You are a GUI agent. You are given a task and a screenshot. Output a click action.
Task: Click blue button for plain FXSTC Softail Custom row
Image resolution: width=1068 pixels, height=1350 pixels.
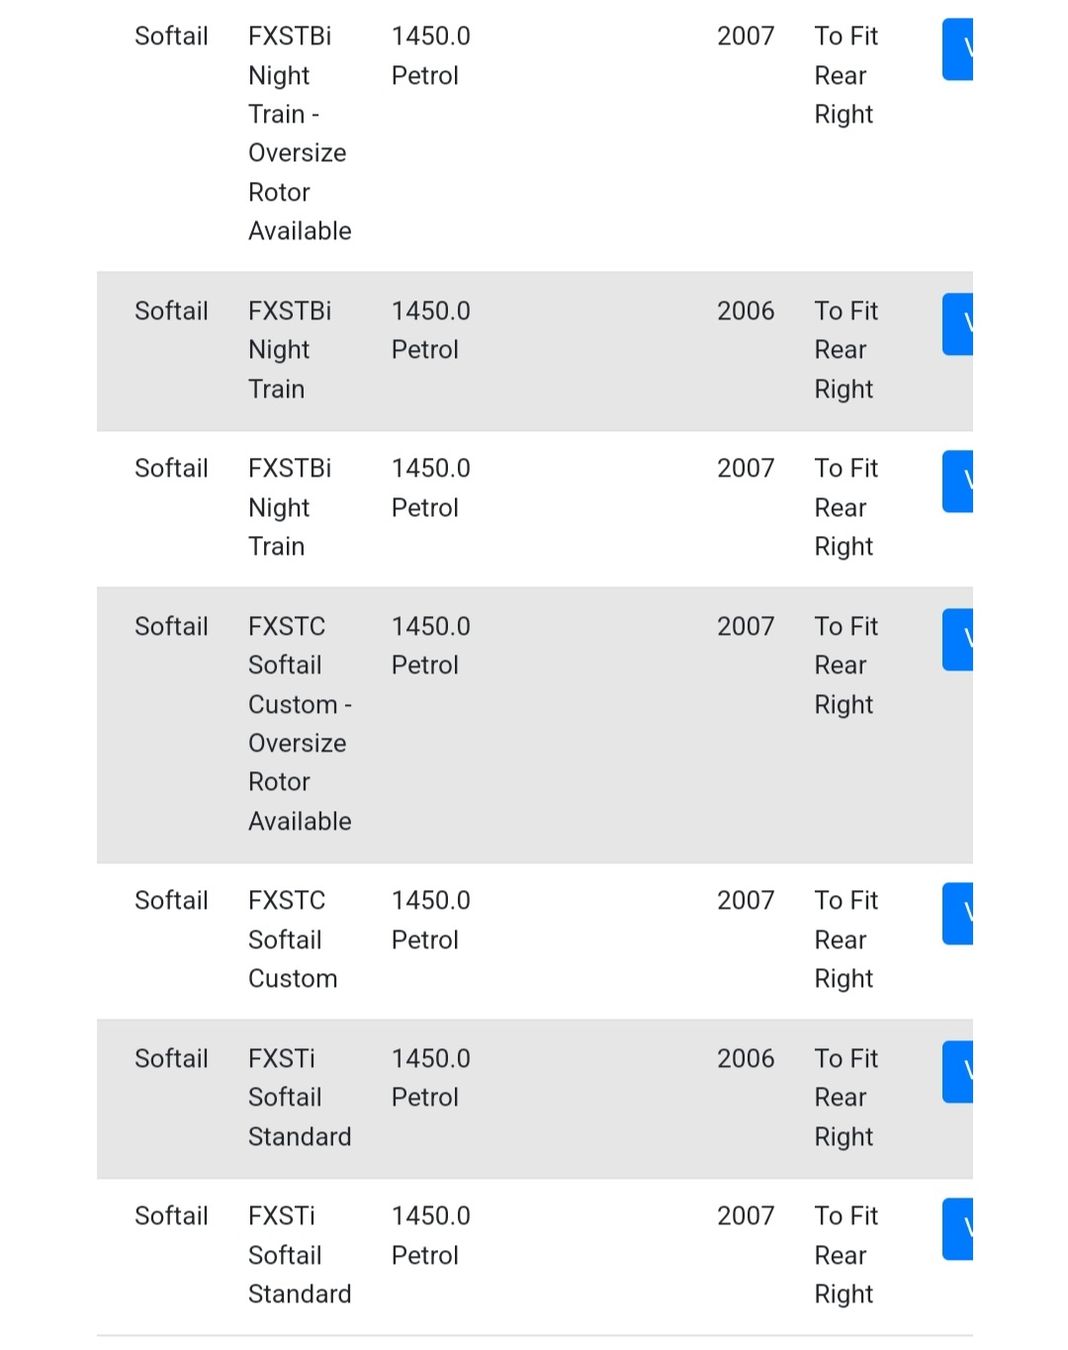pyautogui.click(x=958, y=913)
